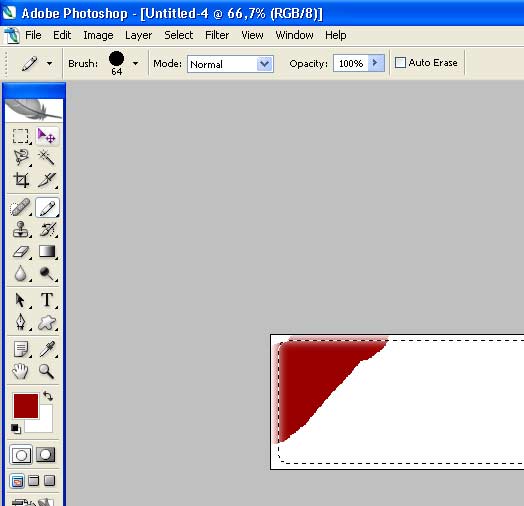Screen dimensions: 524x506
Task: Swap foreground and background colors
Action: pos(48,396)
